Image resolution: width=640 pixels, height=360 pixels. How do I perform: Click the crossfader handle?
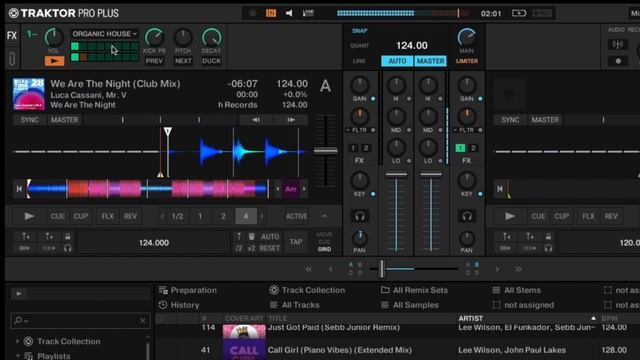click(382, 269)
